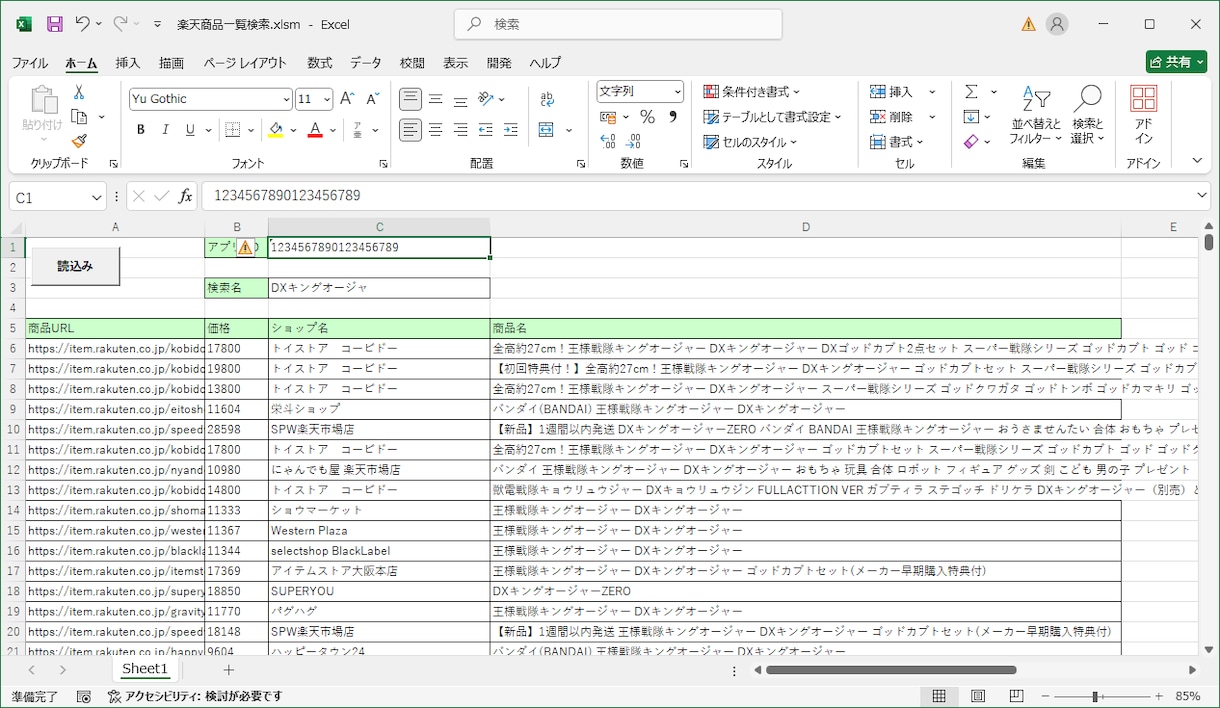The height and width of the screenshot is (708, 1220).
Task: Click the Redo arrow icon
Action: pyautogui.click(x=120, y=24)
